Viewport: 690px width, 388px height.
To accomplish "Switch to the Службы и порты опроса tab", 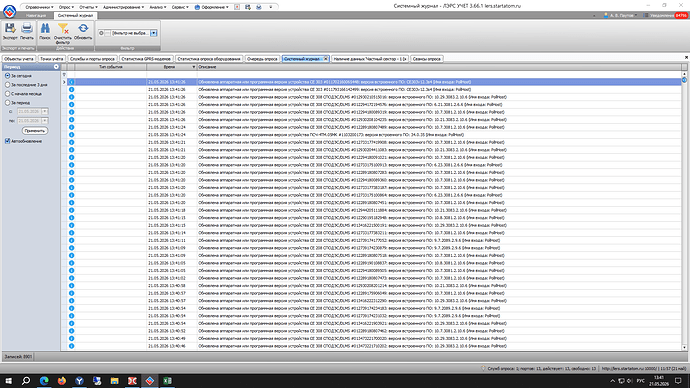I will click(92, 59).
